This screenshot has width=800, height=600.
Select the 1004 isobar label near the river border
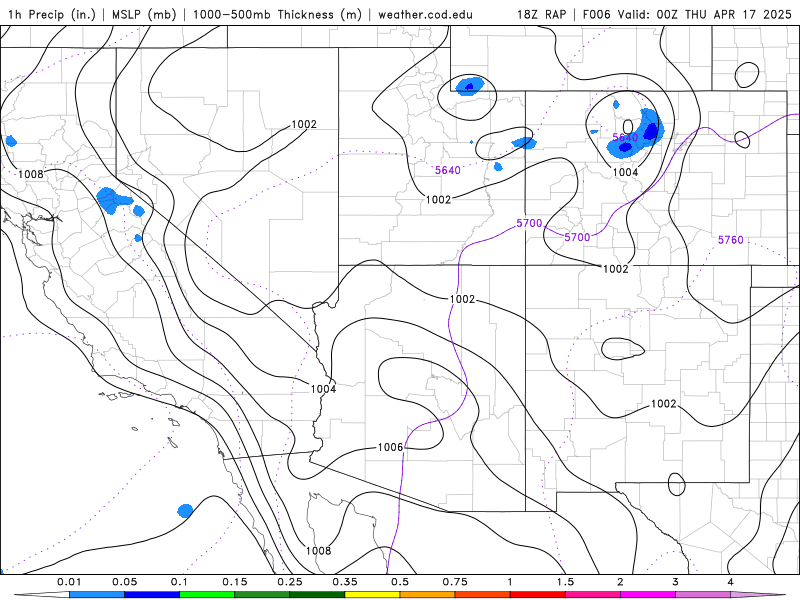coord(323,389)
